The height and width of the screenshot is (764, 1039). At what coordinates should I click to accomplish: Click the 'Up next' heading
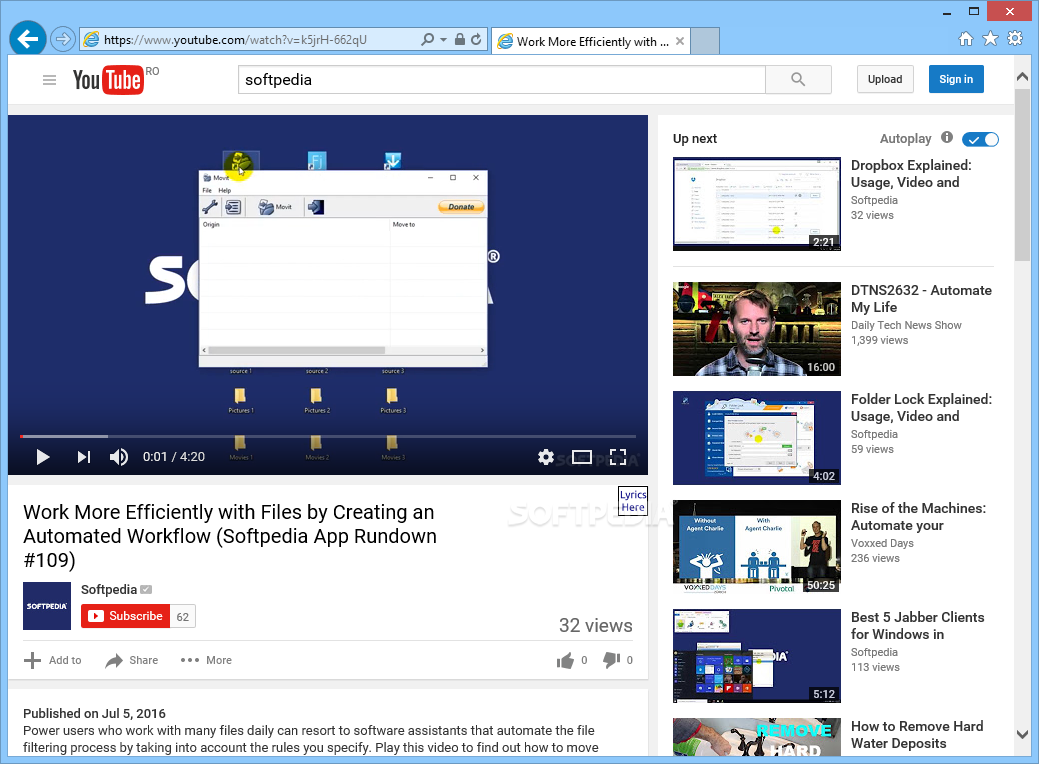pos(694,138)
